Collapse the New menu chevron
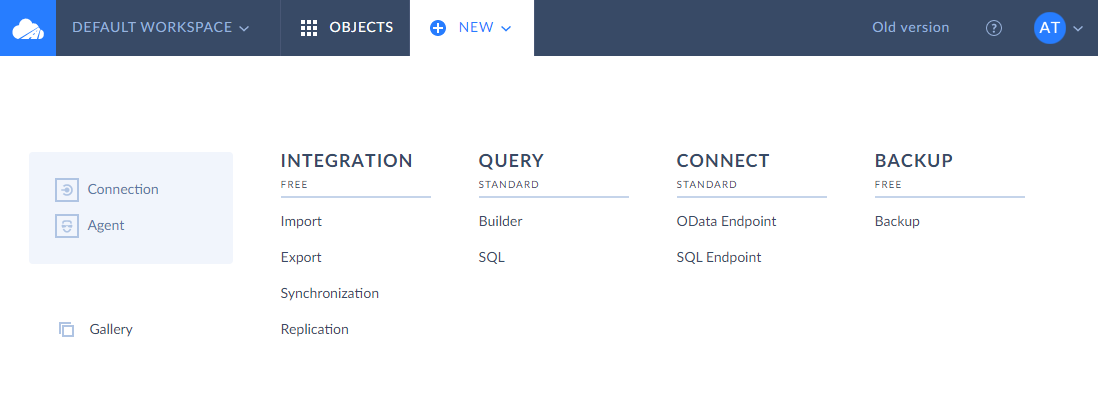1098x402 pixels. 506,28
